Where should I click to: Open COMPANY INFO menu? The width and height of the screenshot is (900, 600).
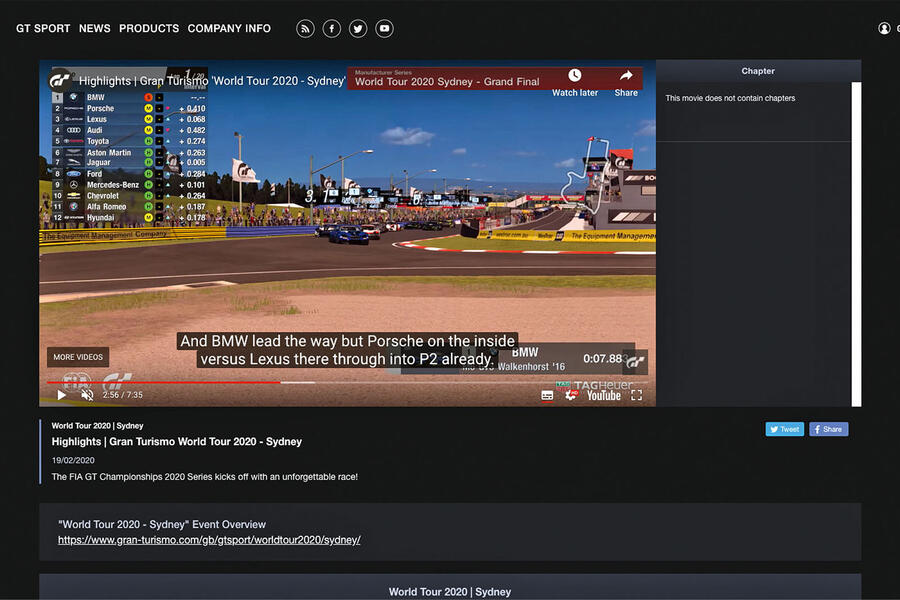click(x=229, y=28)
